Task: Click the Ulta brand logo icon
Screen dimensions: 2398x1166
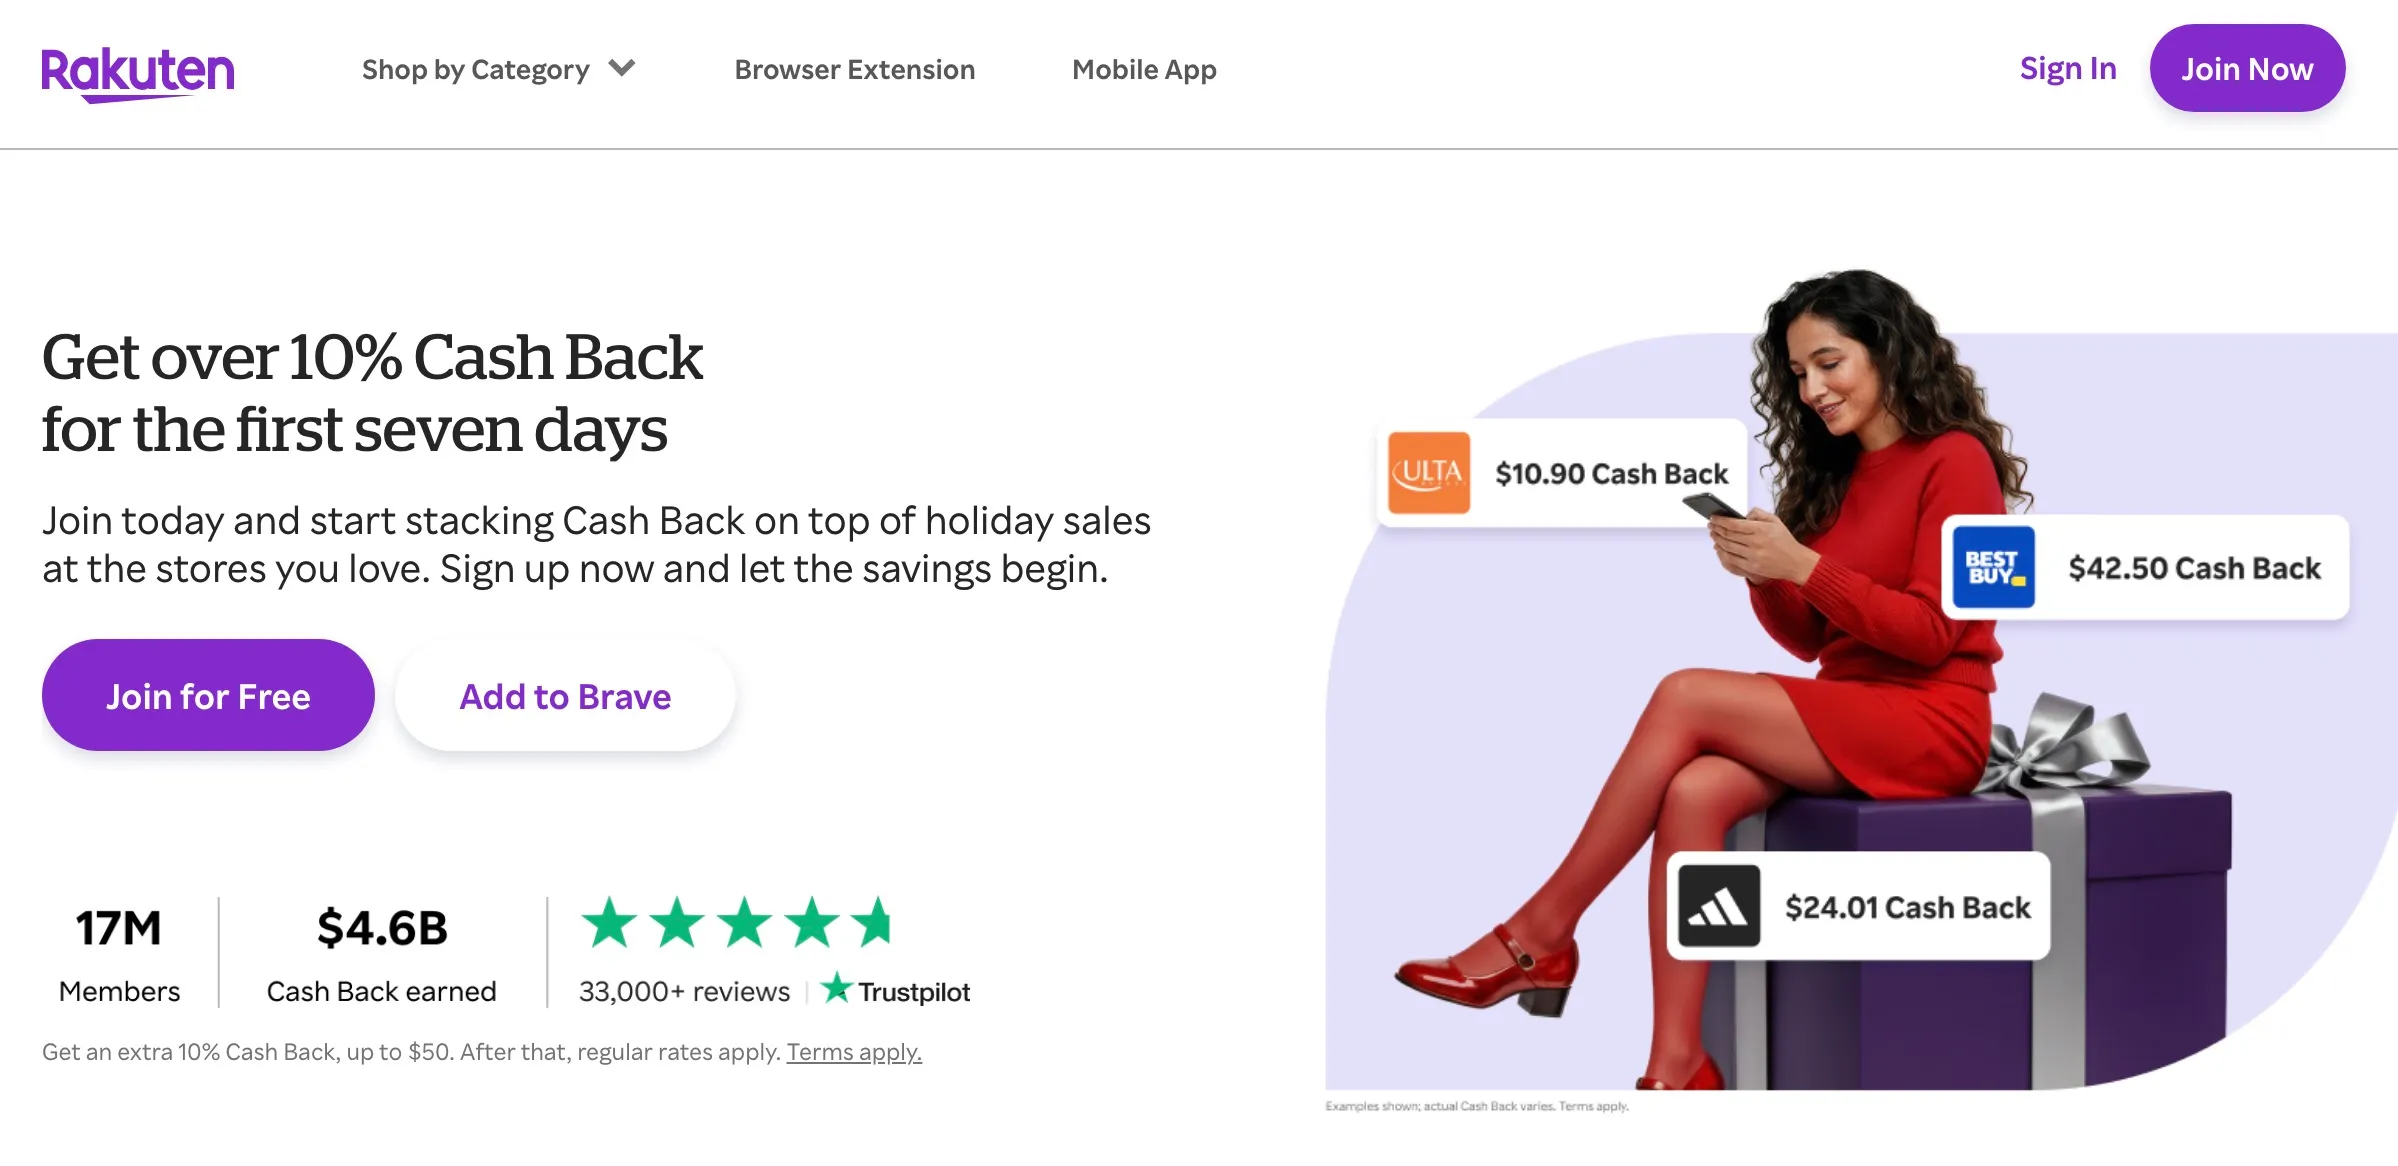Action: coord(1429,473)
